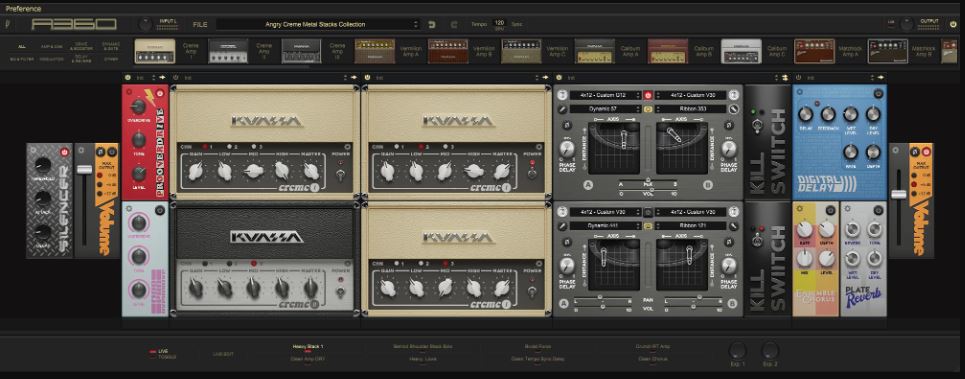Open the upper cabinet's 4x12 - Custom V30 dropdown
Viewport: 965px width, 379px height.
point(691,95)
